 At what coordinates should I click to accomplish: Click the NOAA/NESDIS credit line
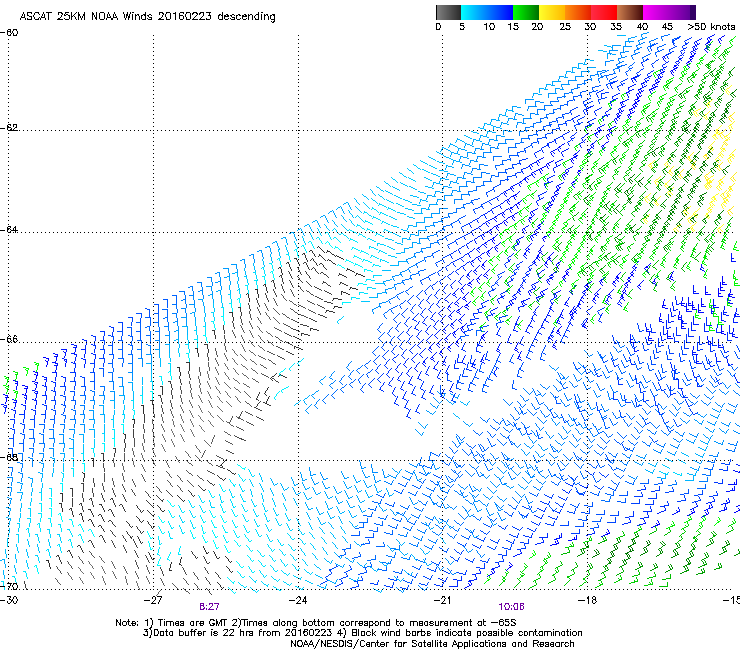point(432,644)
